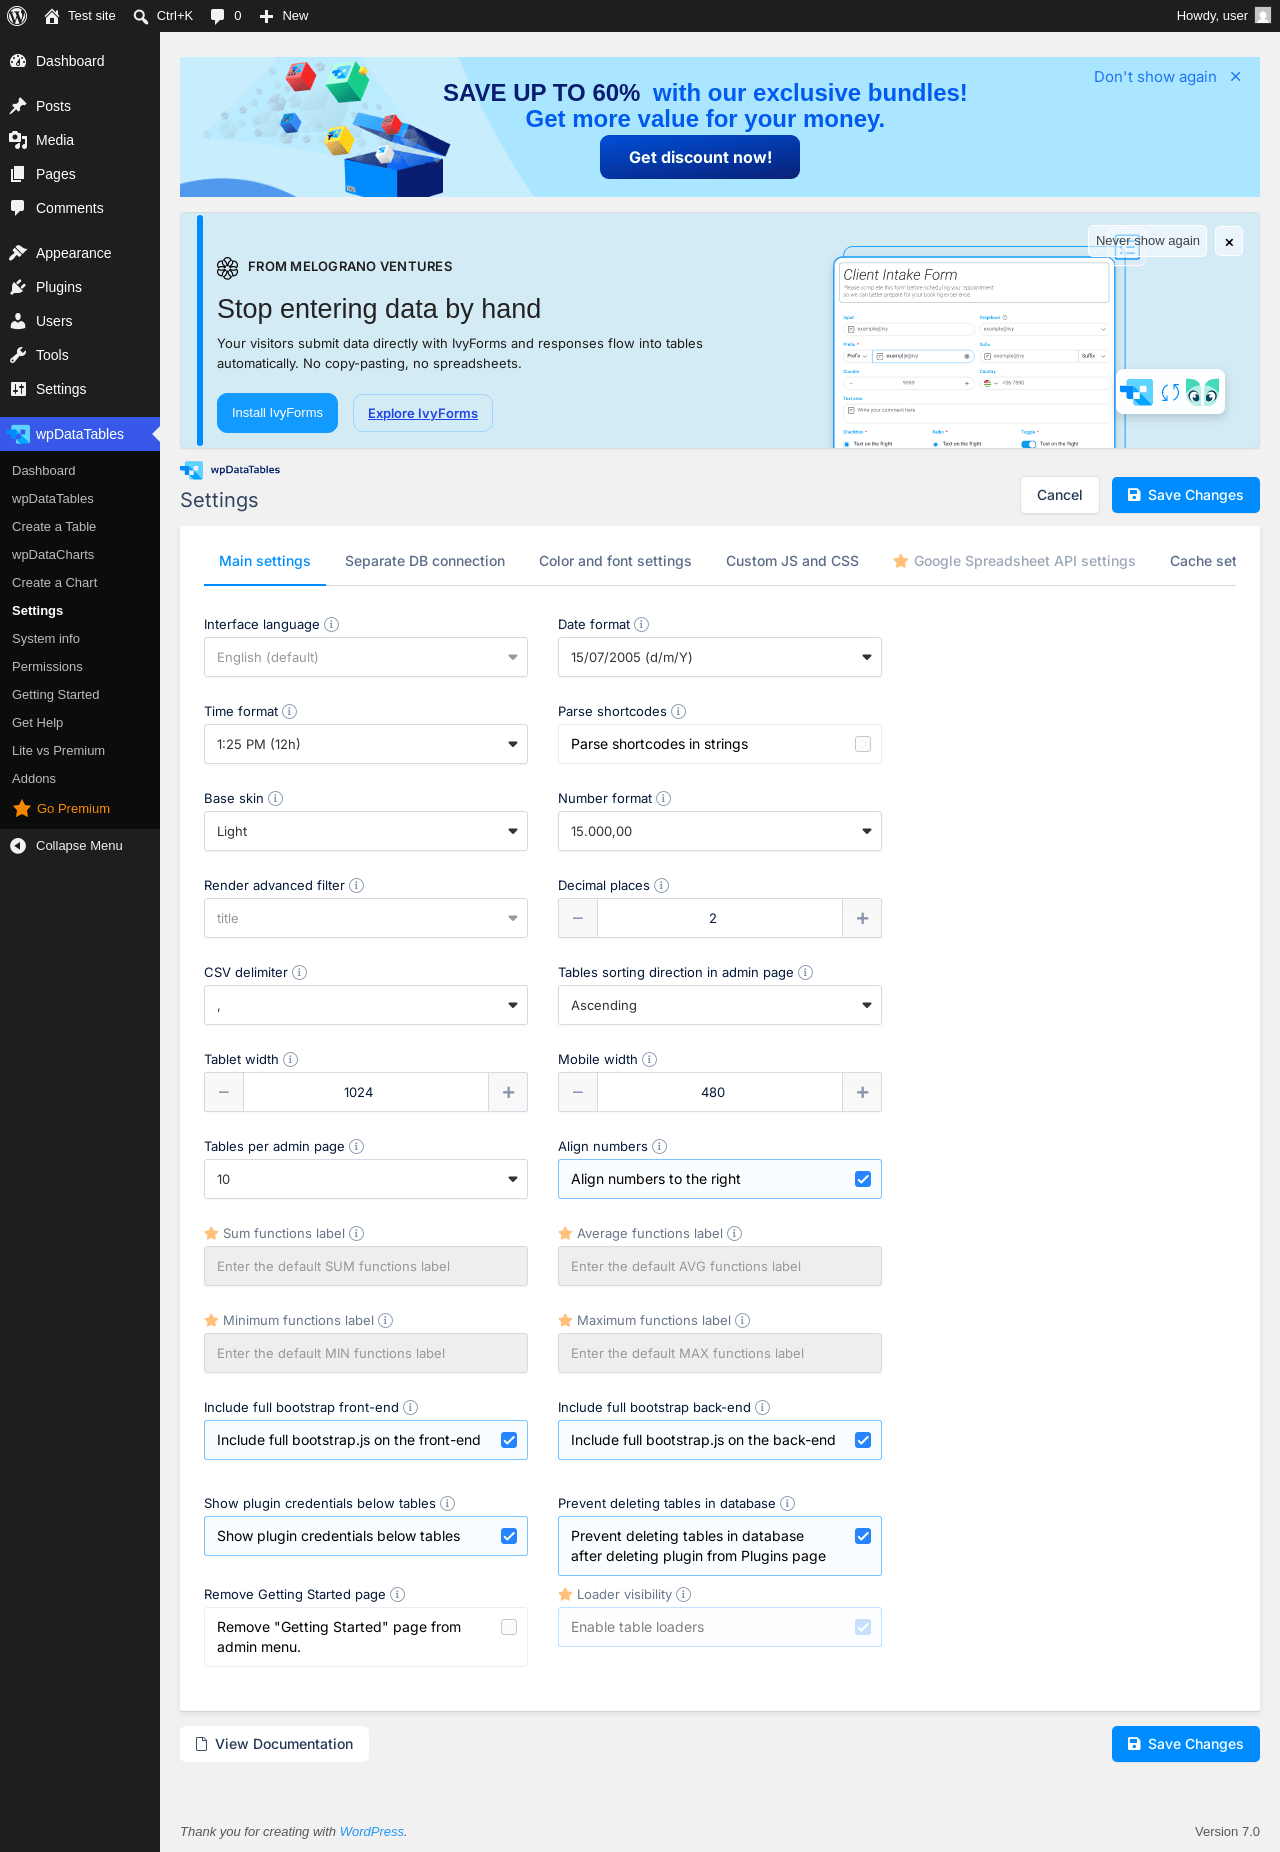Expand the Base skin Light dropdown

coord(366,831)
